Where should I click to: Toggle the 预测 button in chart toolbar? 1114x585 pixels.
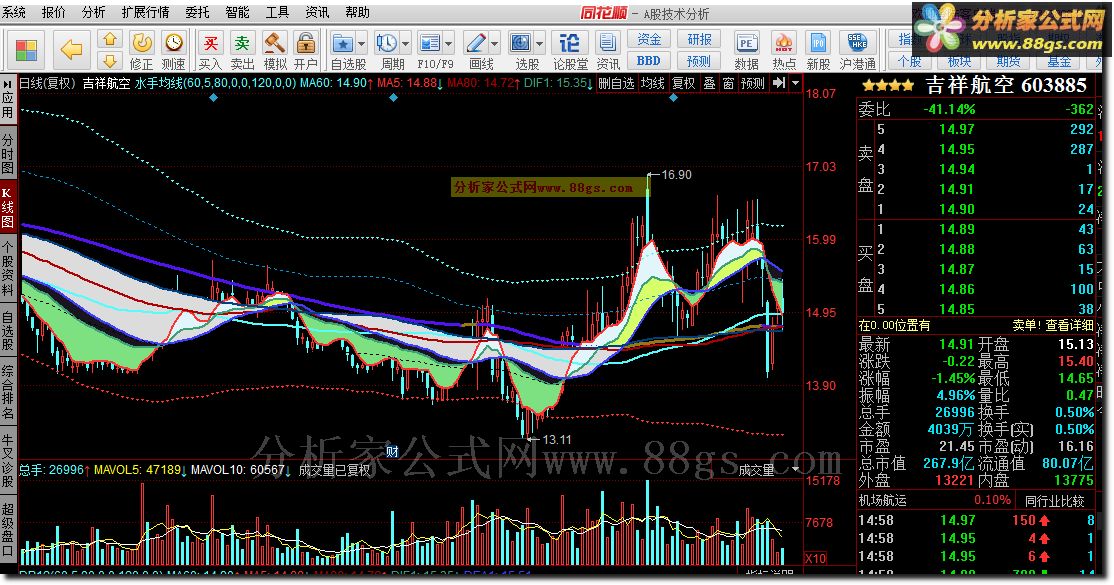[753, 83]
